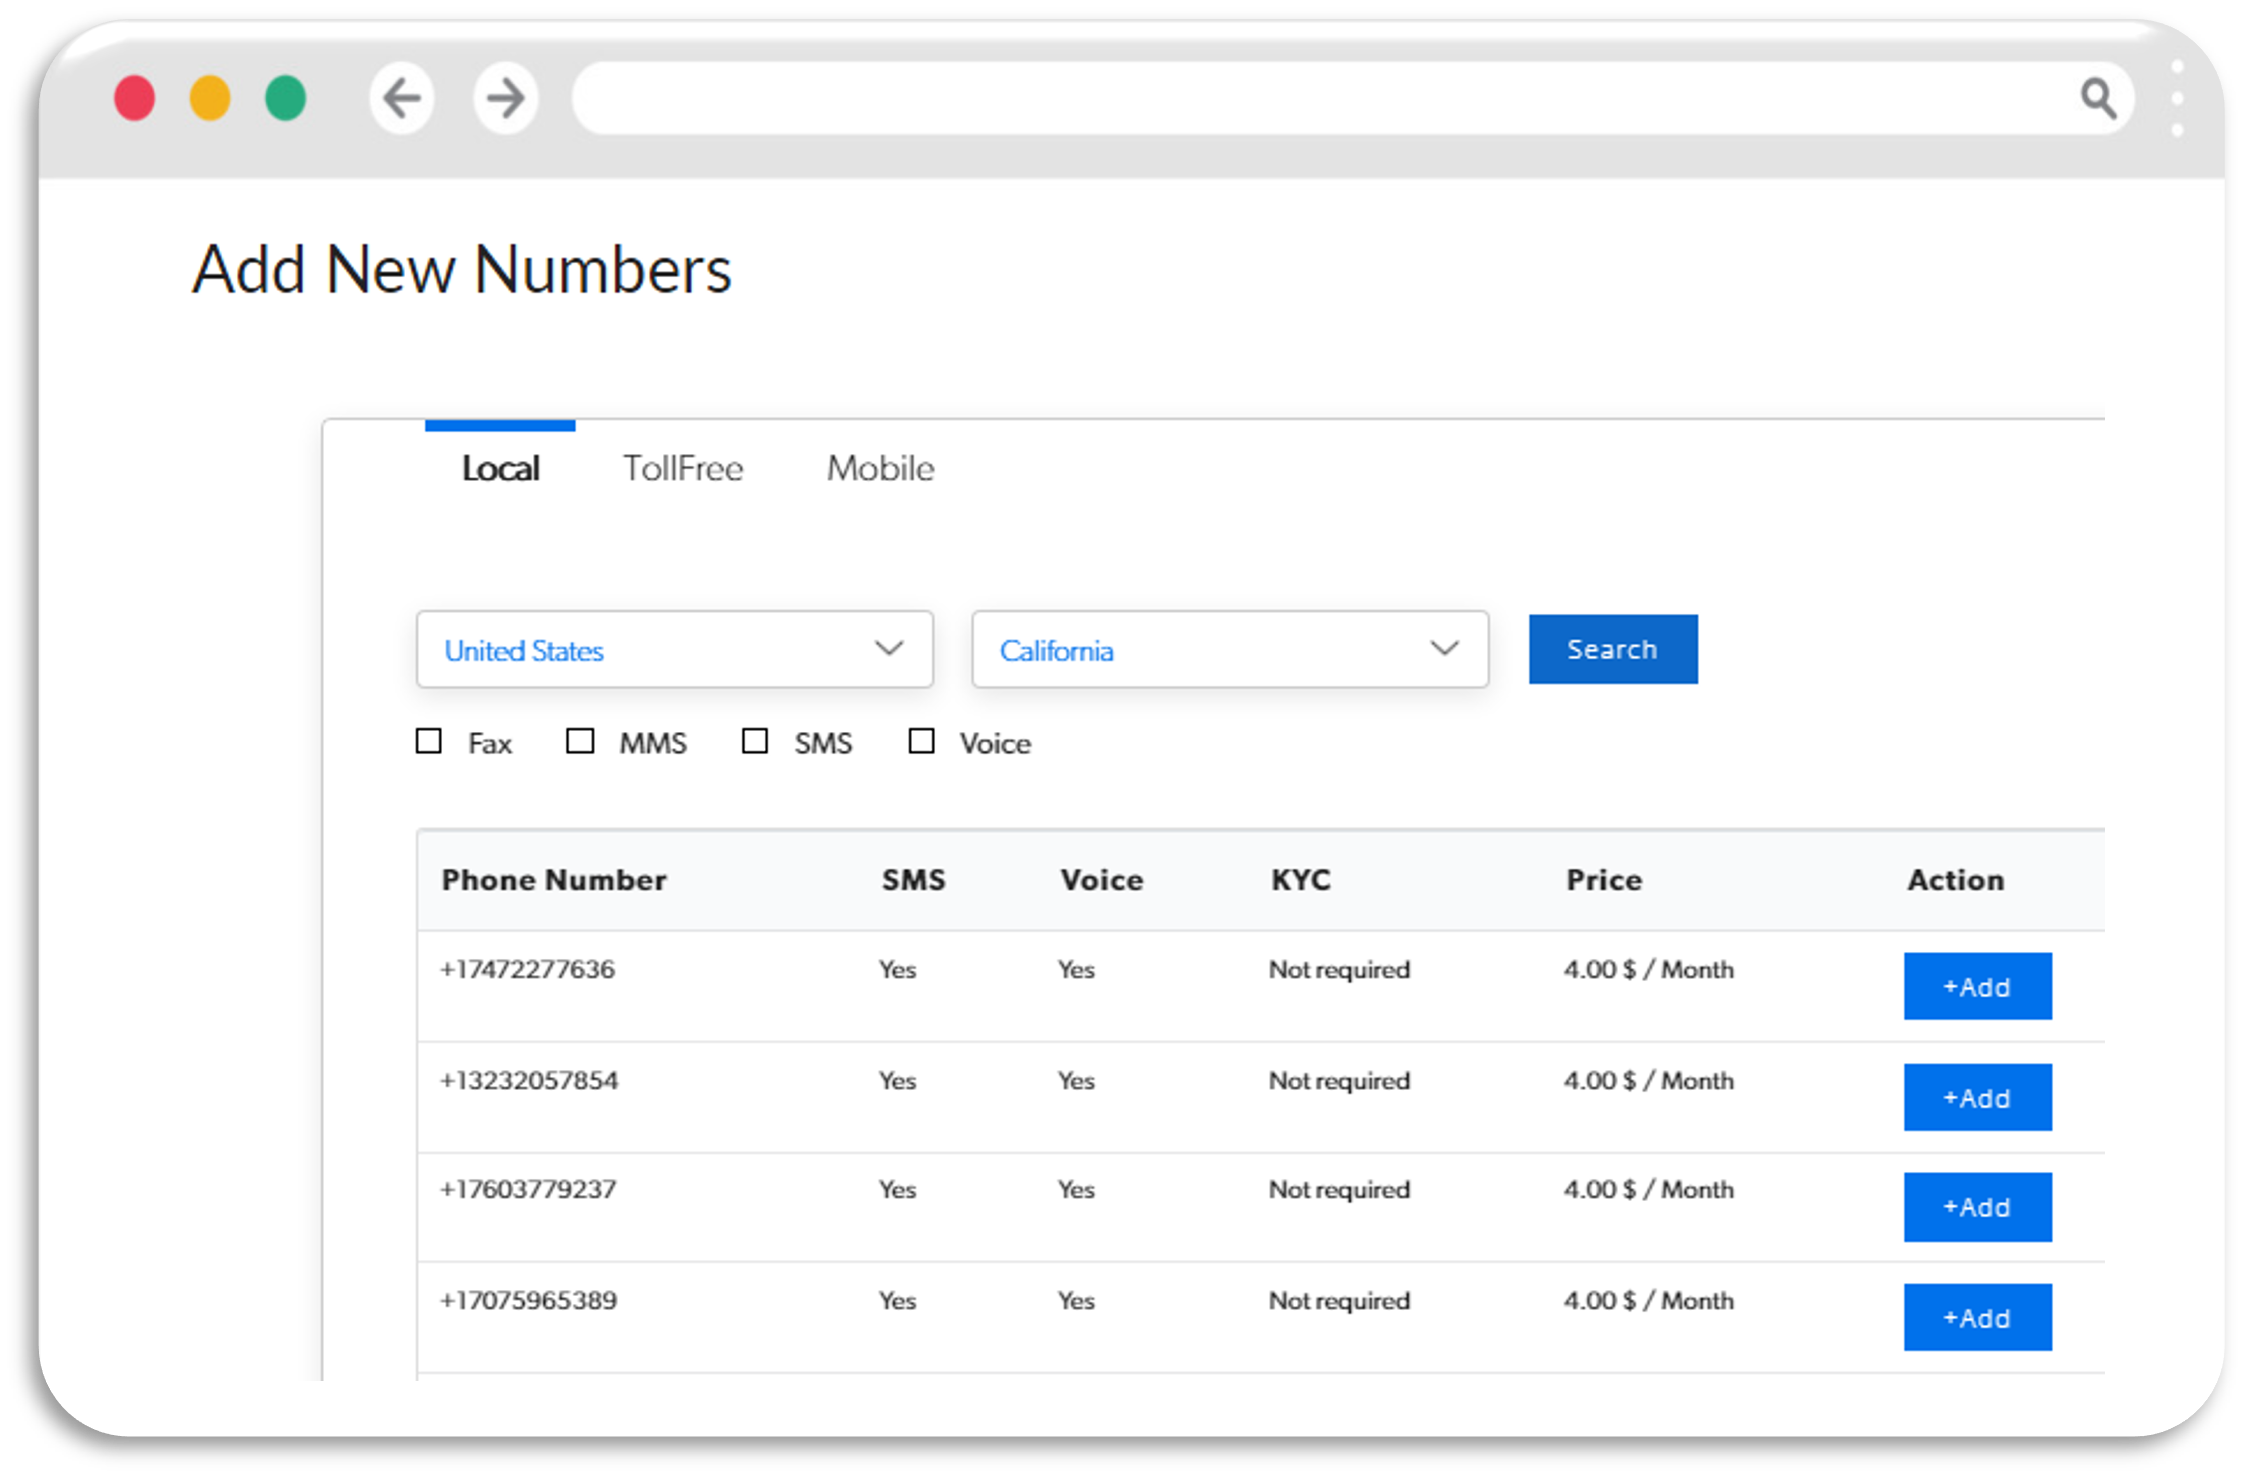
Task: Add number +17472277636
Action: click(x=1977, y=986)
